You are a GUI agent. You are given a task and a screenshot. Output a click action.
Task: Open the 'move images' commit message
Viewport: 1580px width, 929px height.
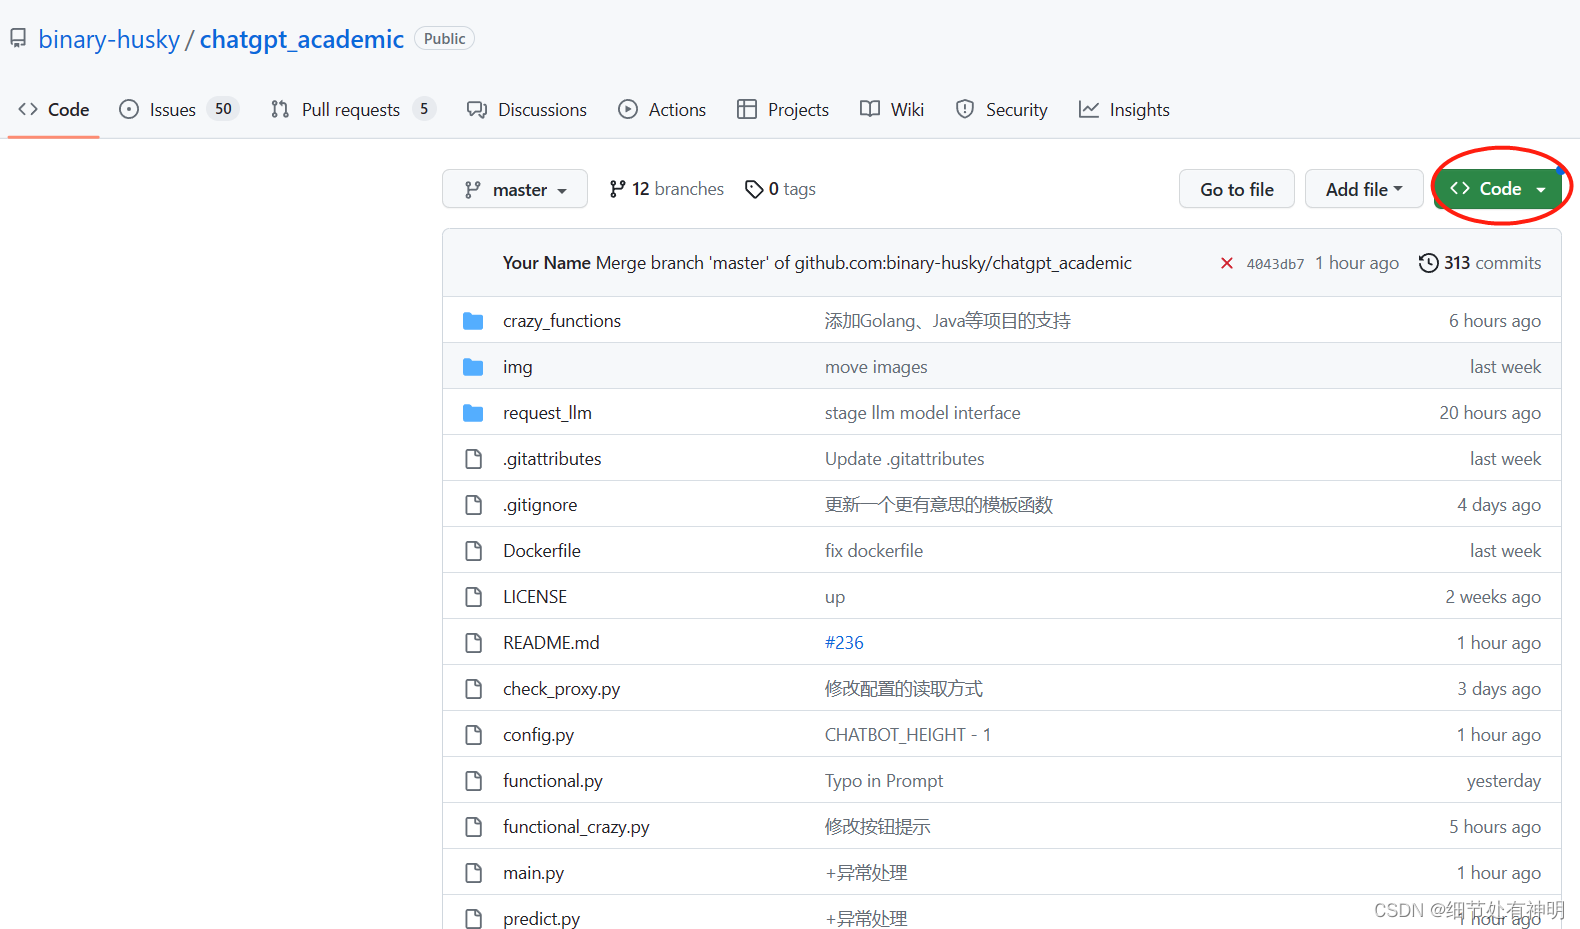click(x=876, y=367)
